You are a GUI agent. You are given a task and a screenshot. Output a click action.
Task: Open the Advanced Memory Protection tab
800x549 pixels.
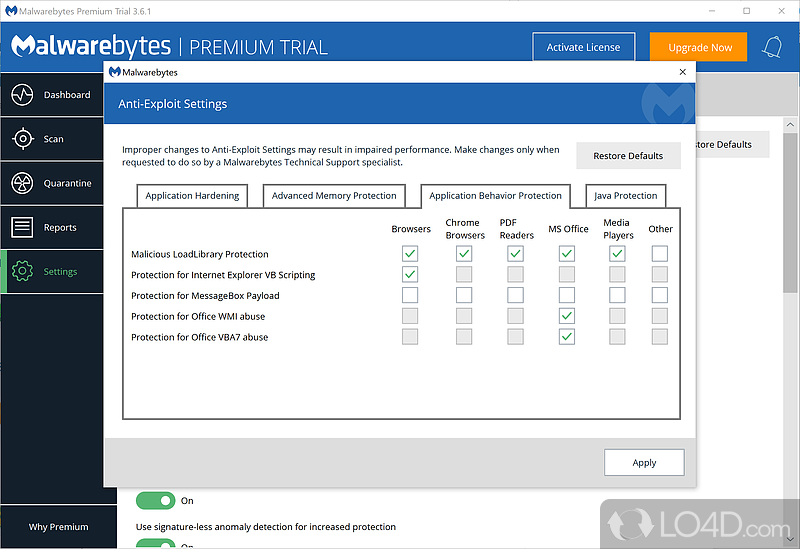pos(334,196)
